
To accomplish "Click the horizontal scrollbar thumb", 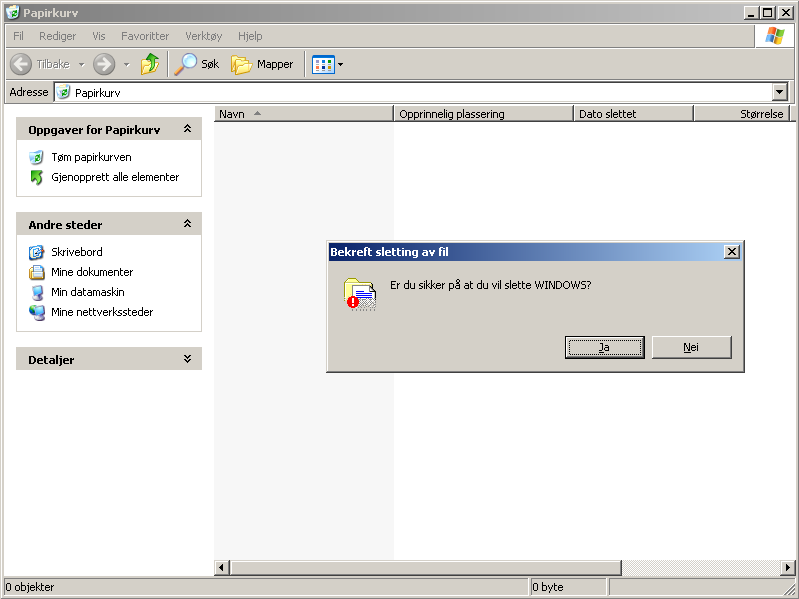I will click(x=425, y=567).
